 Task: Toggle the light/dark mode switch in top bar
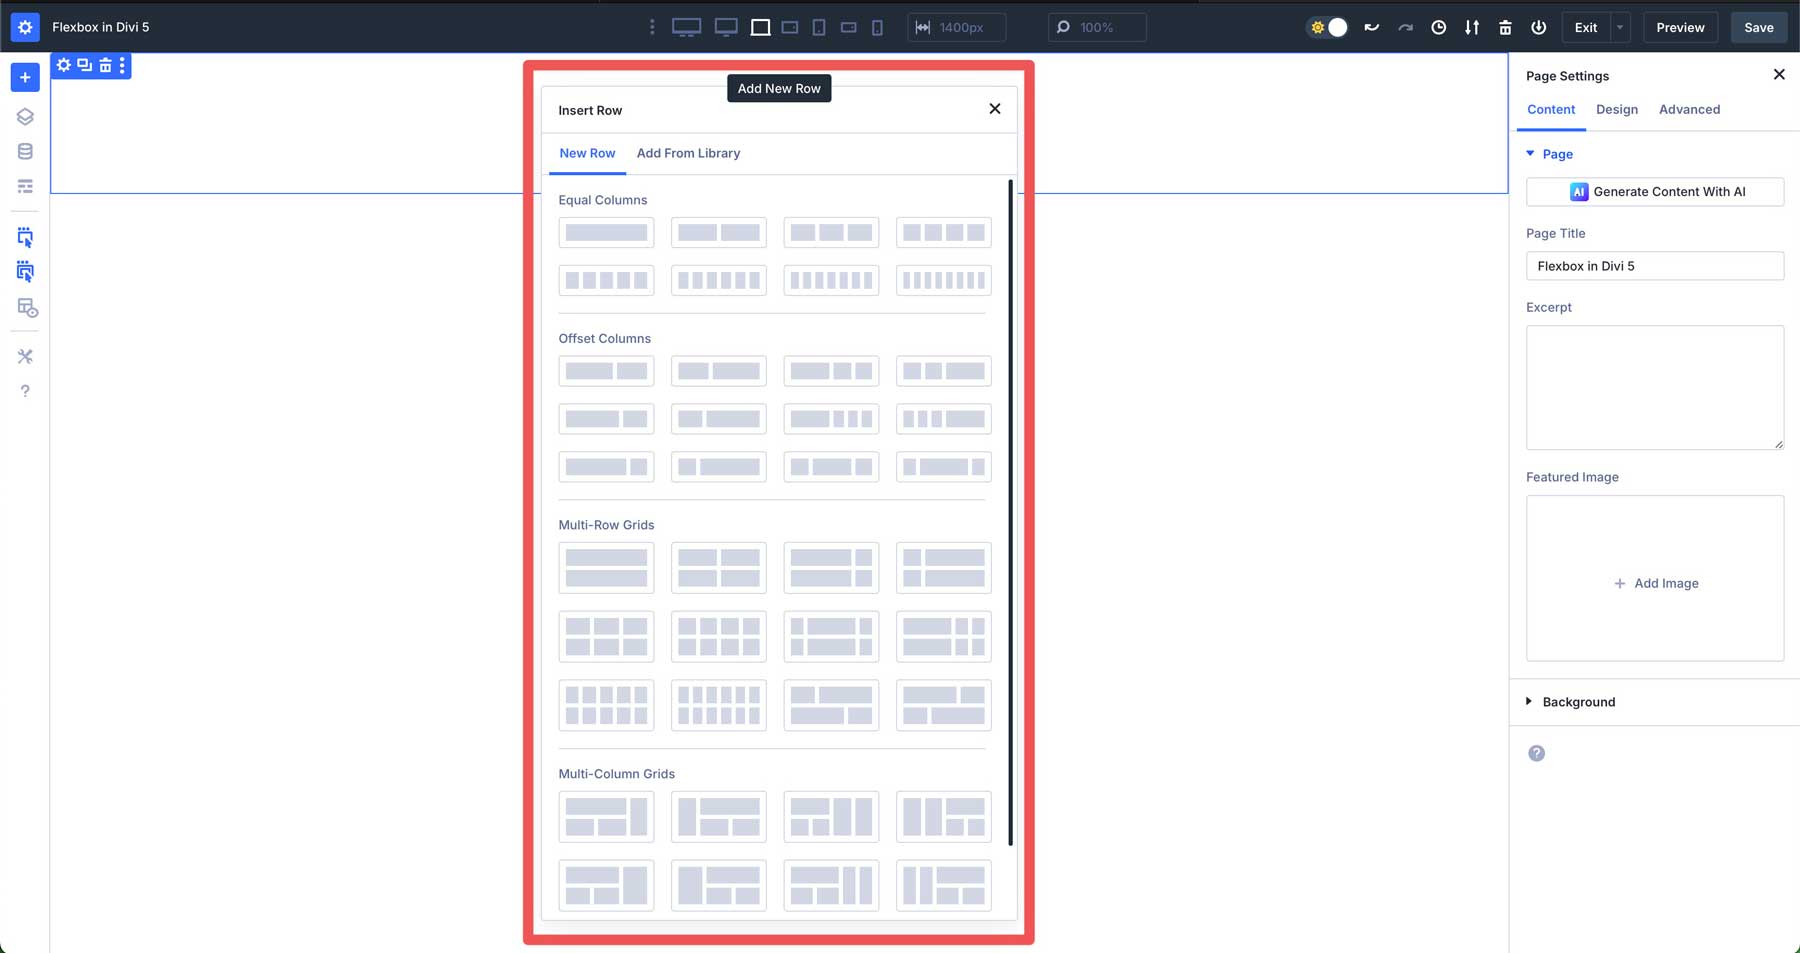coord(1327,27)
